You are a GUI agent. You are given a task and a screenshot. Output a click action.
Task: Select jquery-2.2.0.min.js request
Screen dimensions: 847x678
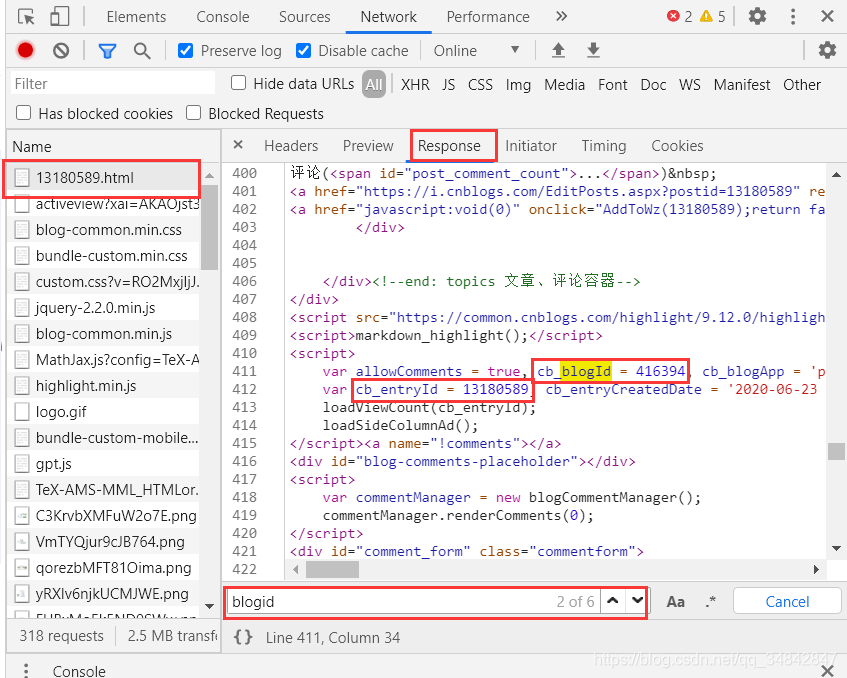[x=102, y=308]
